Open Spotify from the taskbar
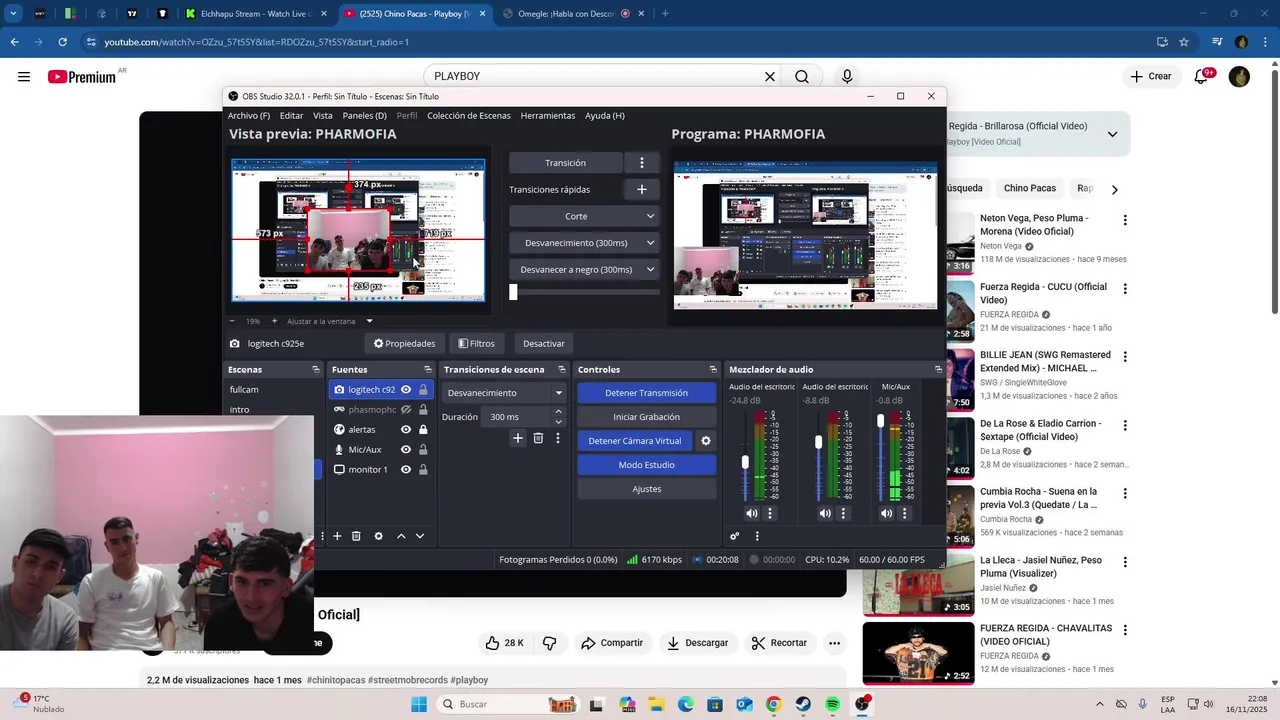This screenshot has height=720, width=1280. (832, 704)
